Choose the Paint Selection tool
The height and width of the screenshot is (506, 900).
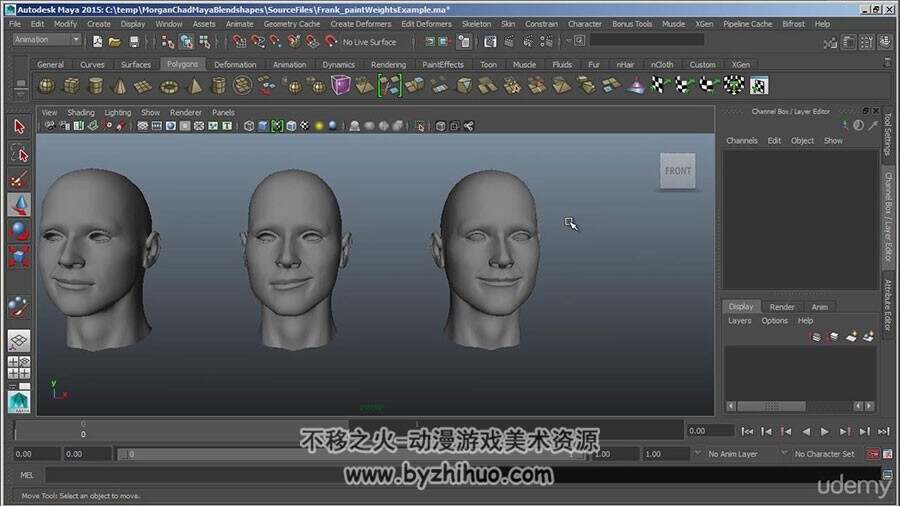(x=19, y=180)
